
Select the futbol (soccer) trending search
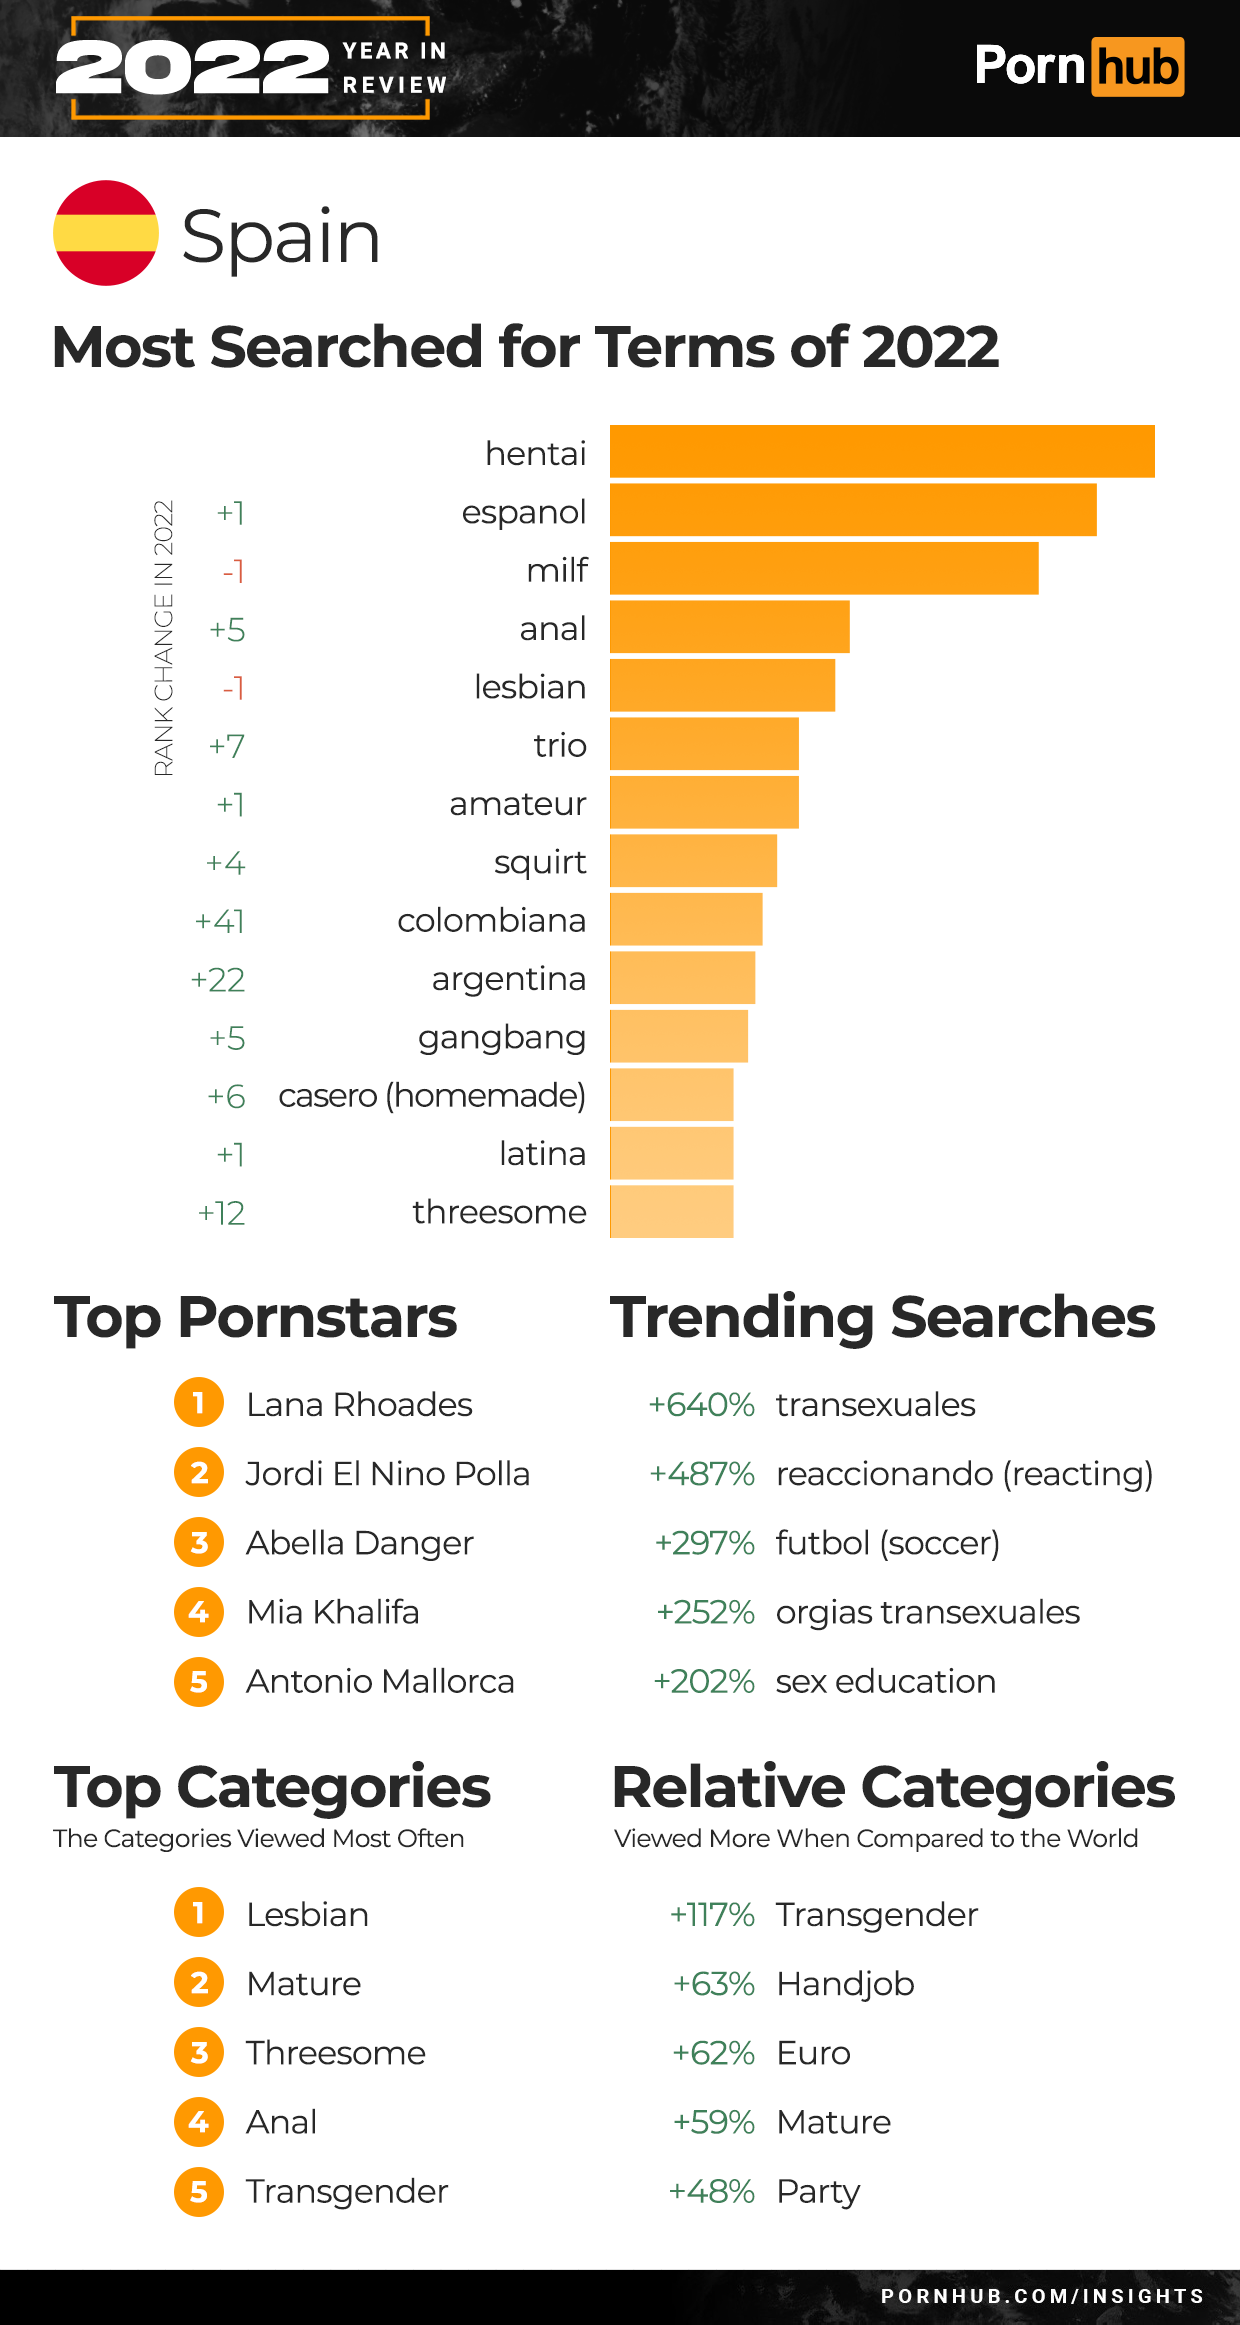pos(887,1543)
